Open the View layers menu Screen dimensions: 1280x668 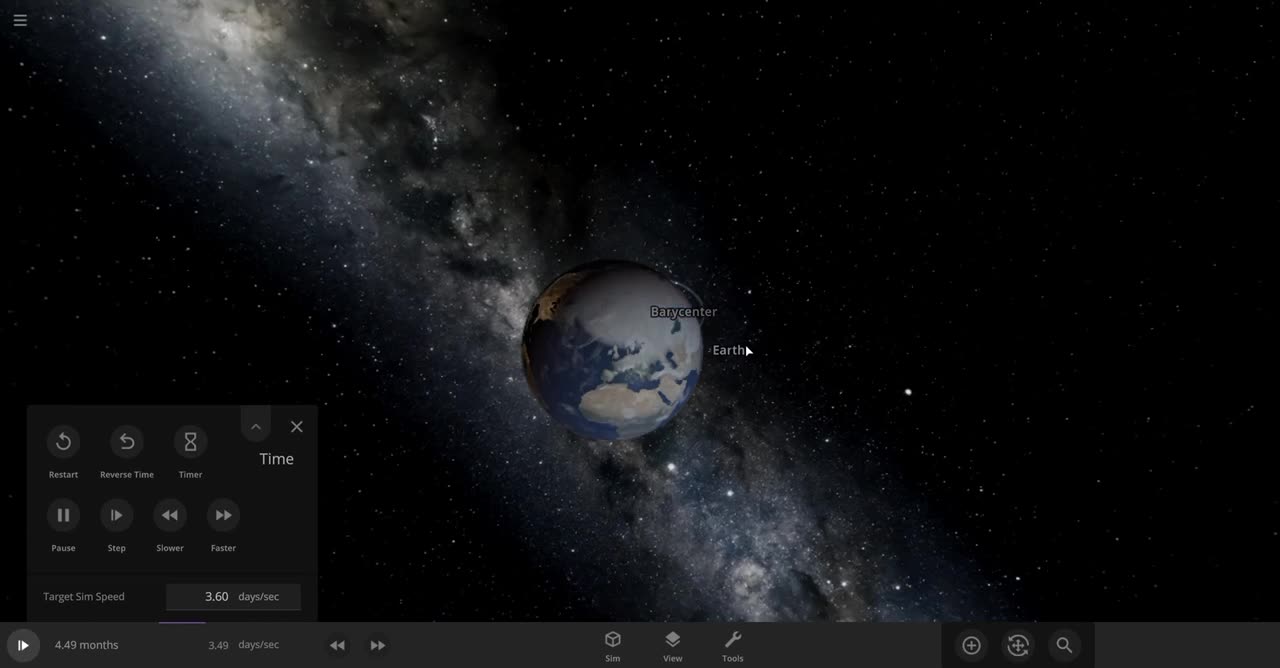click(x=673, y=646)
